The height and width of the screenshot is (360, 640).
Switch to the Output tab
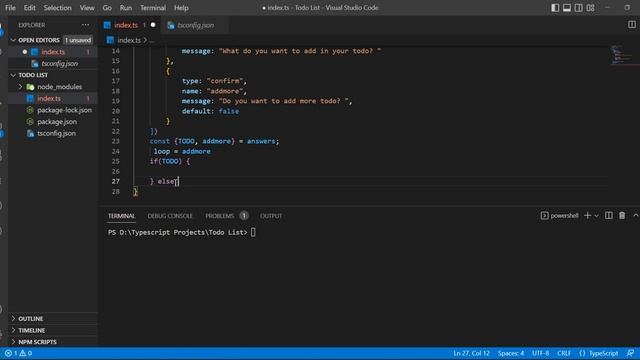point(271,216)
